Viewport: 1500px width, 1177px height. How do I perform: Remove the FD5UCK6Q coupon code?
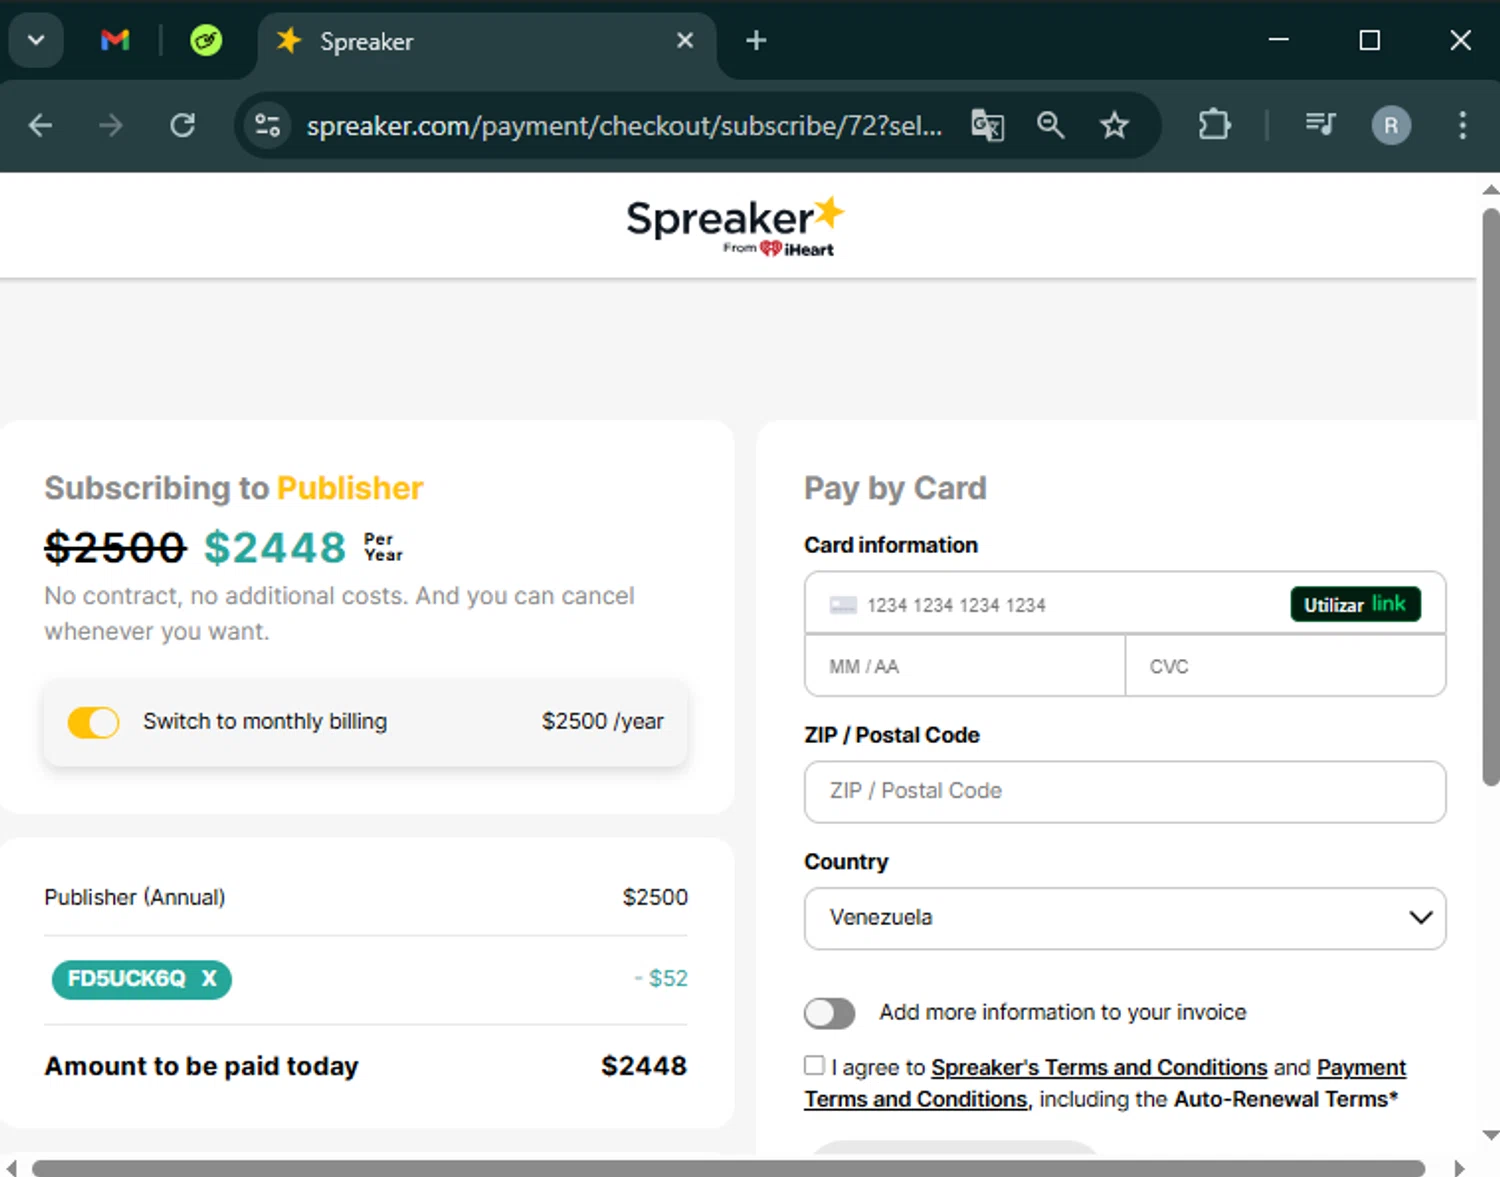(x=209, y=978)
